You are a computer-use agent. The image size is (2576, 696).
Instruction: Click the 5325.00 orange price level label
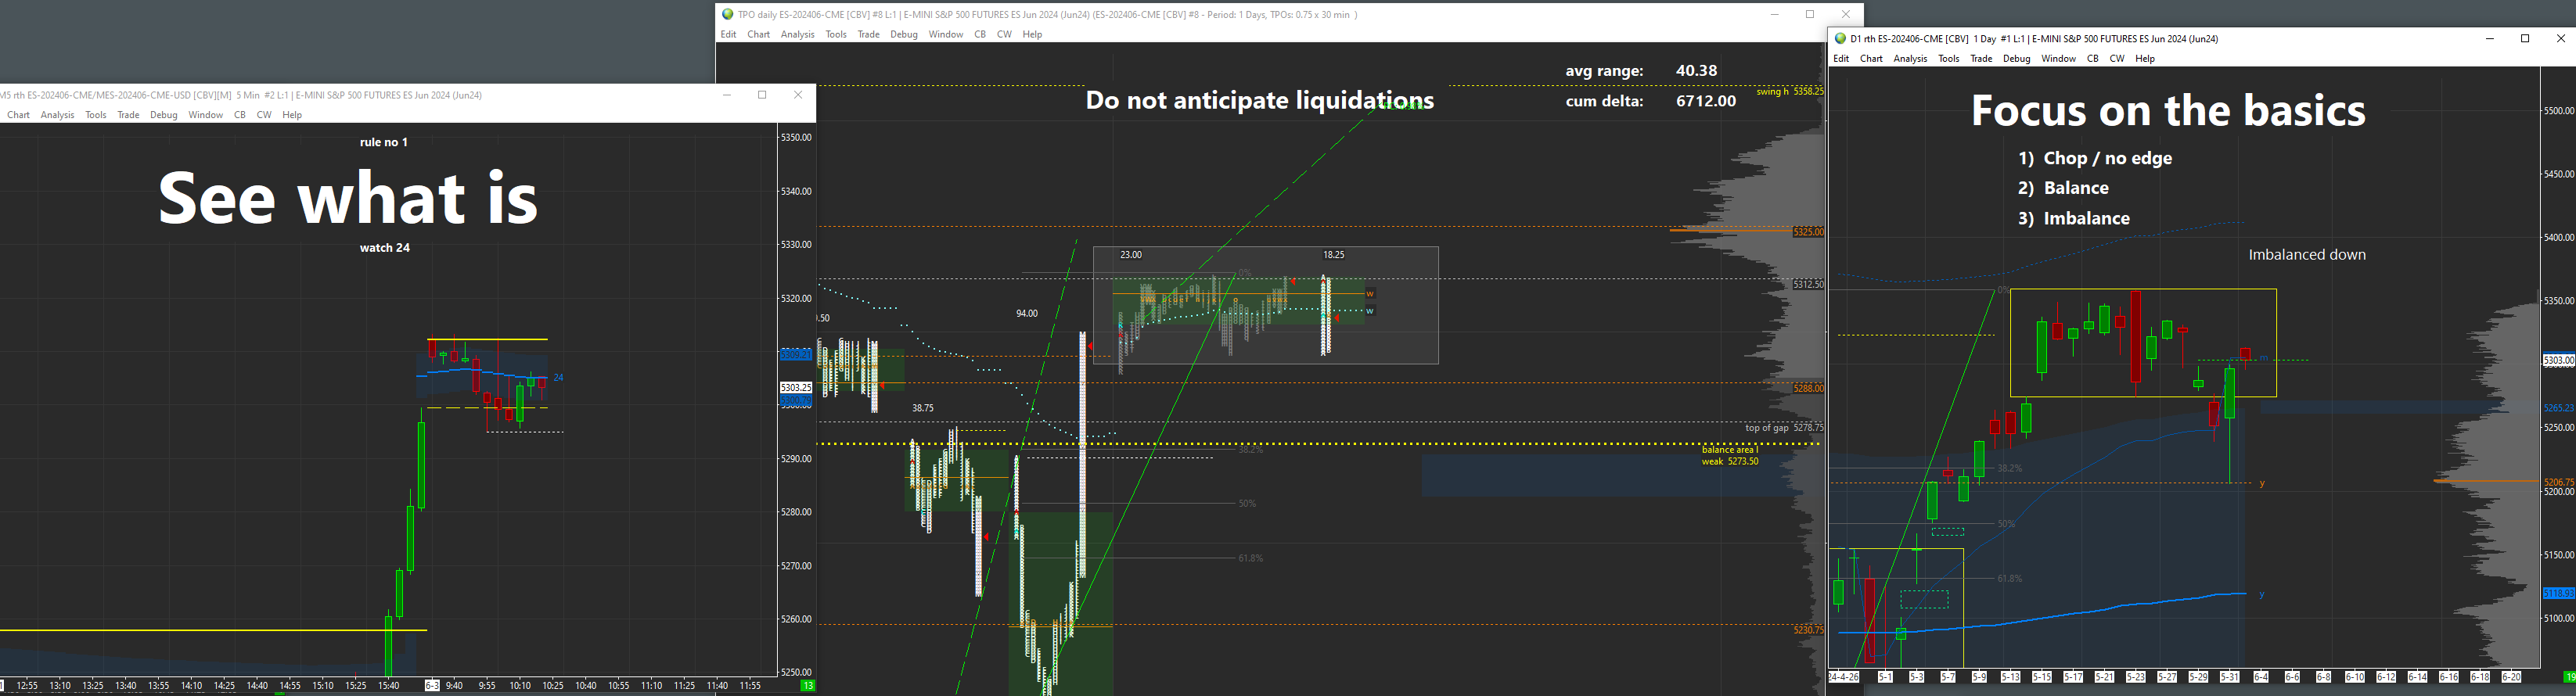(1808, 232)
